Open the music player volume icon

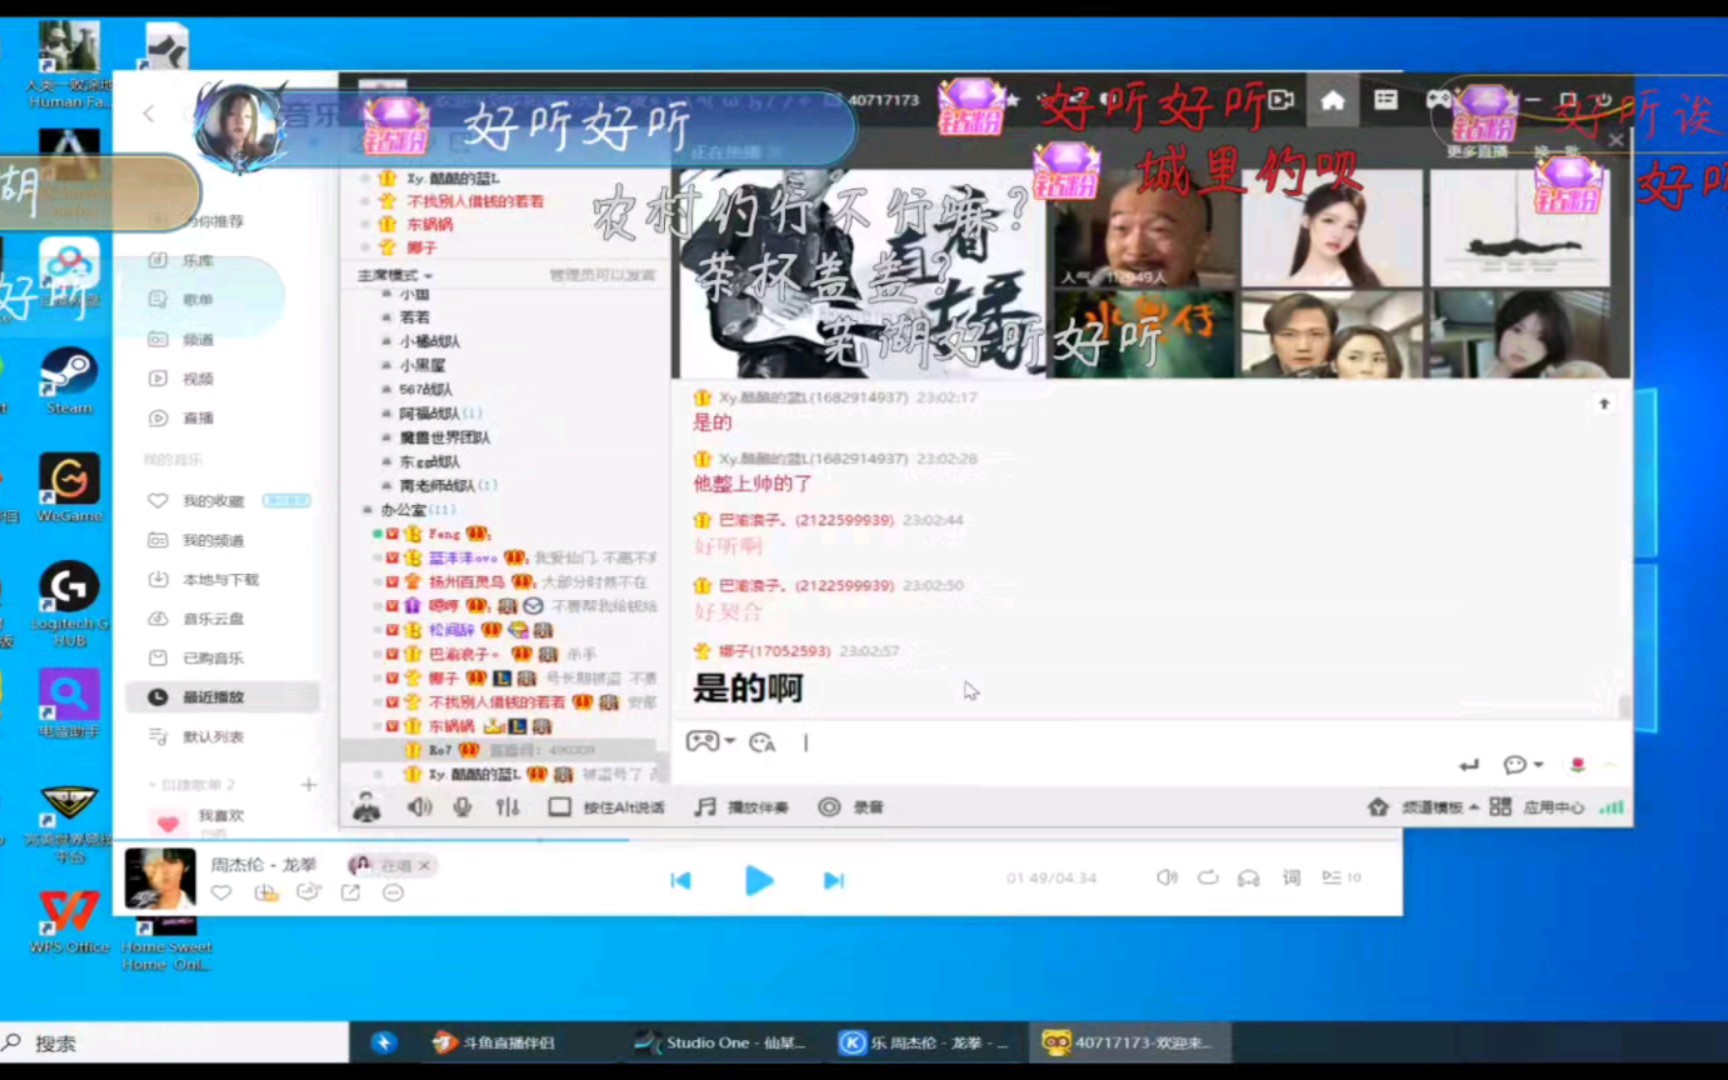point(1166,877)
